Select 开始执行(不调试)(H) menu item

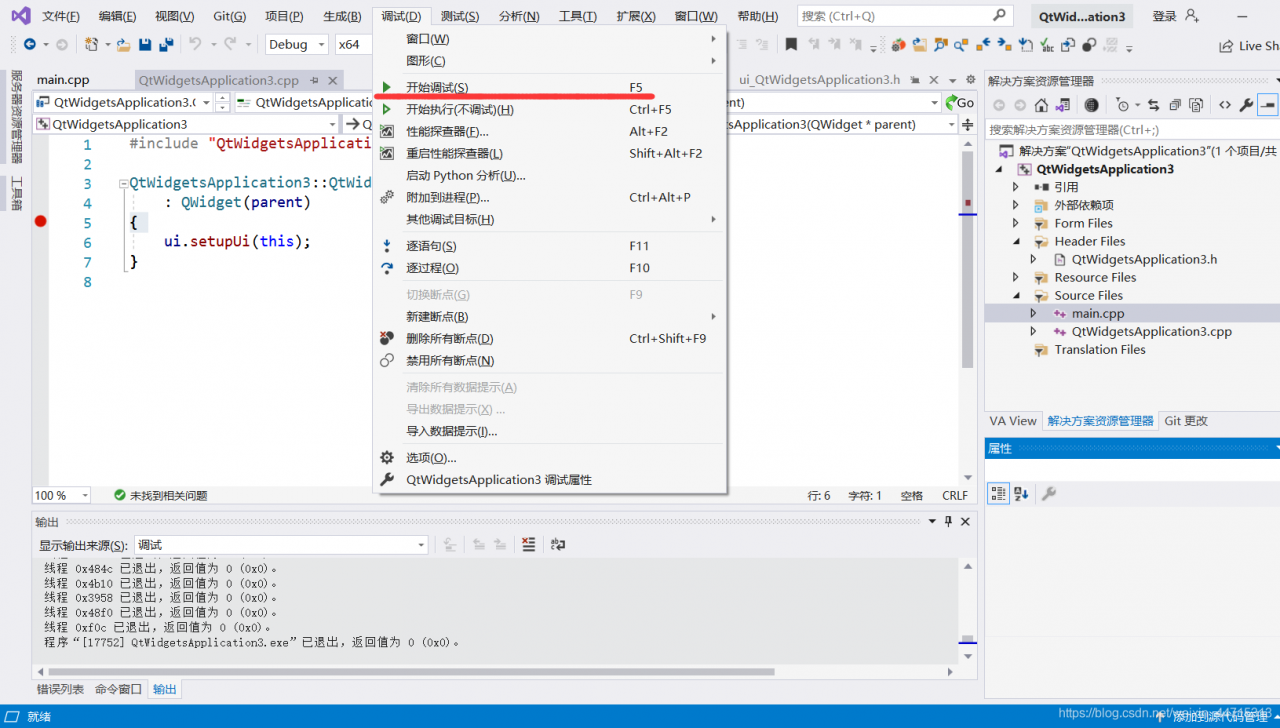549,109
